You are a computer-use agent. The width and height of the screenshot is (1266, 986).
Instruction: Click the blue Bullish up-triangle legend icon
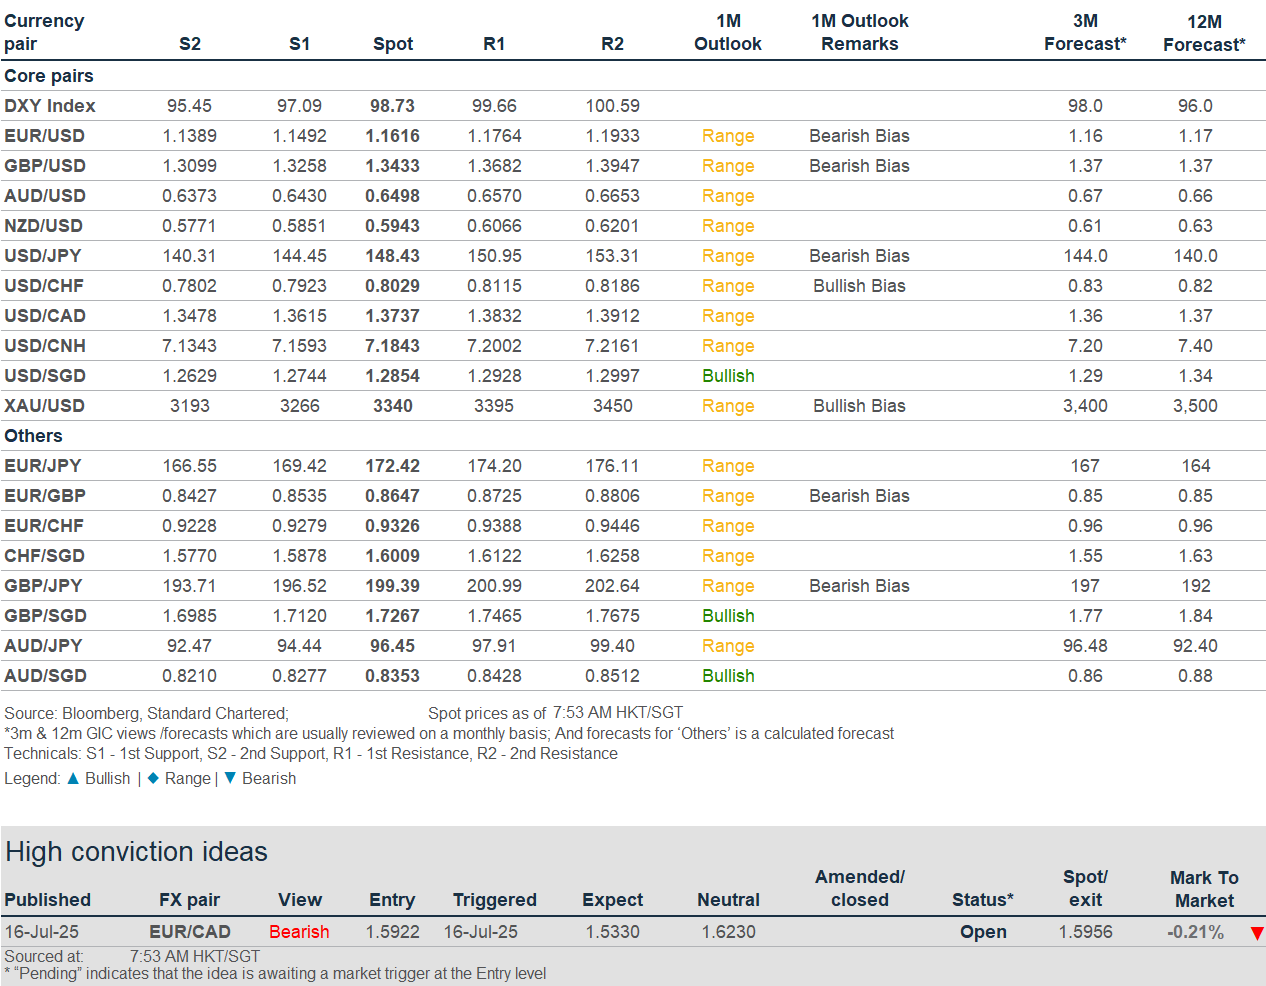coord(73,778)
